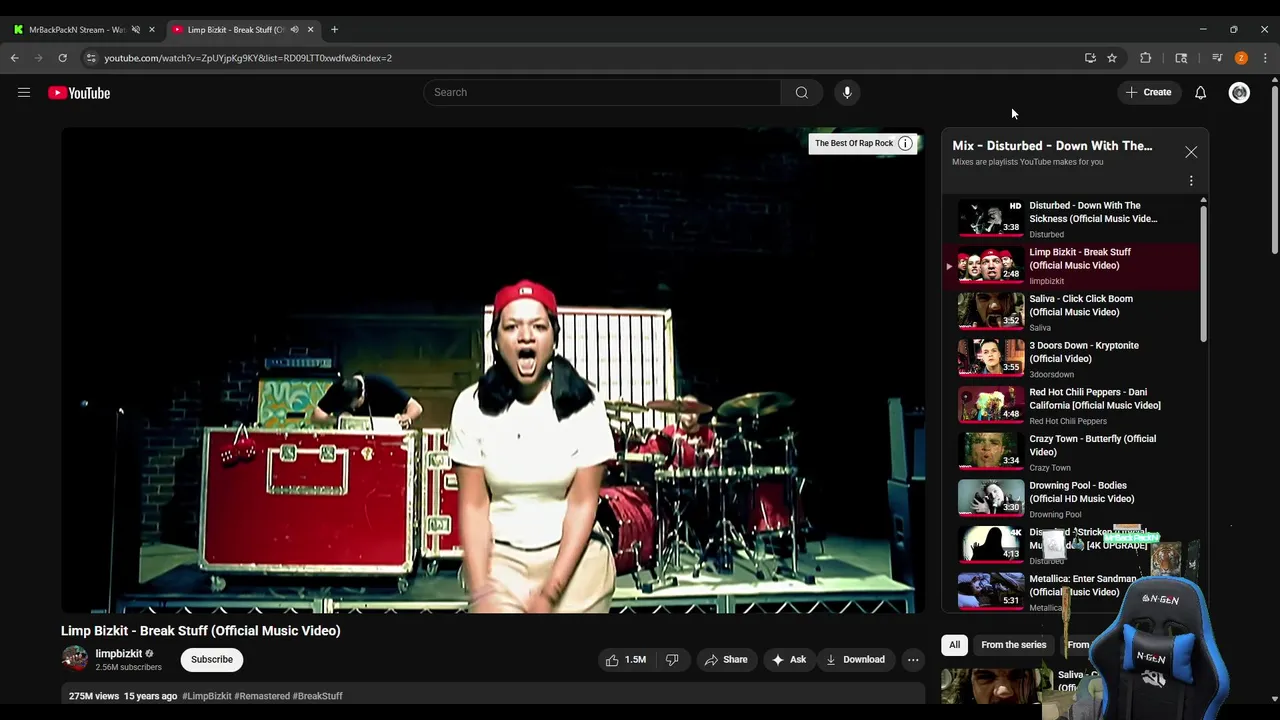Image resolution: width=1280 pixels, height=720 pixels.
Task: Select the All filter chip
Action: coord(955,645)
